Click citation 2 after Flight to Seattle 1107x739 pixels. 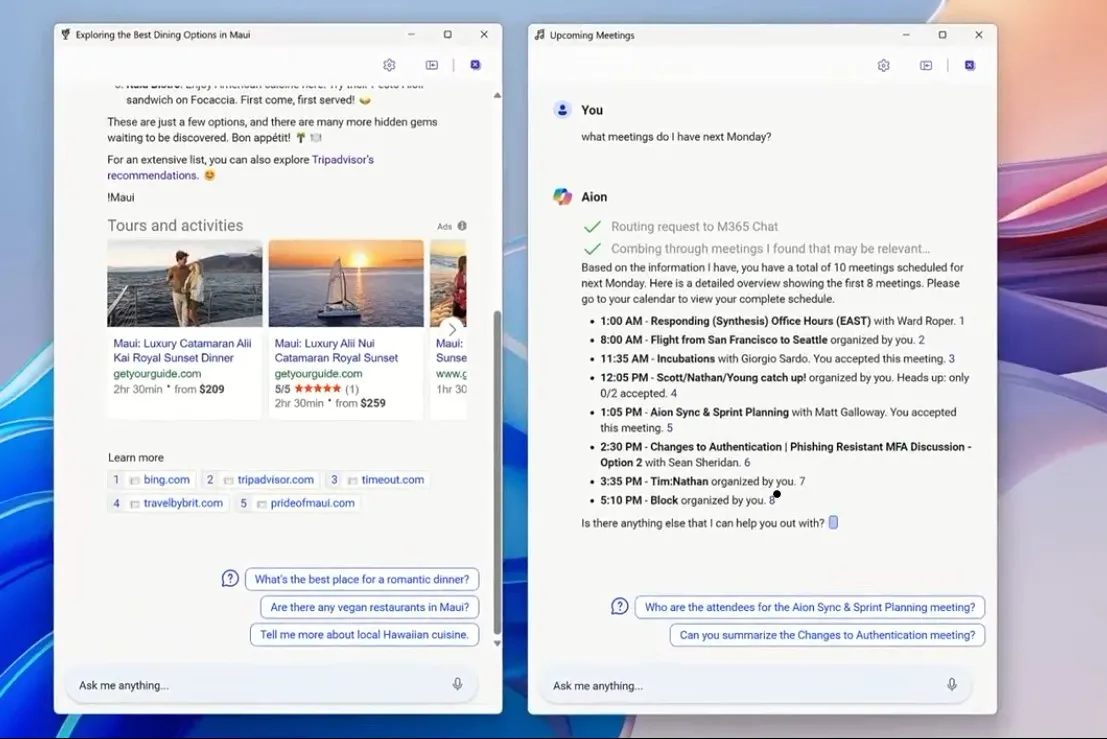point(921,340)
